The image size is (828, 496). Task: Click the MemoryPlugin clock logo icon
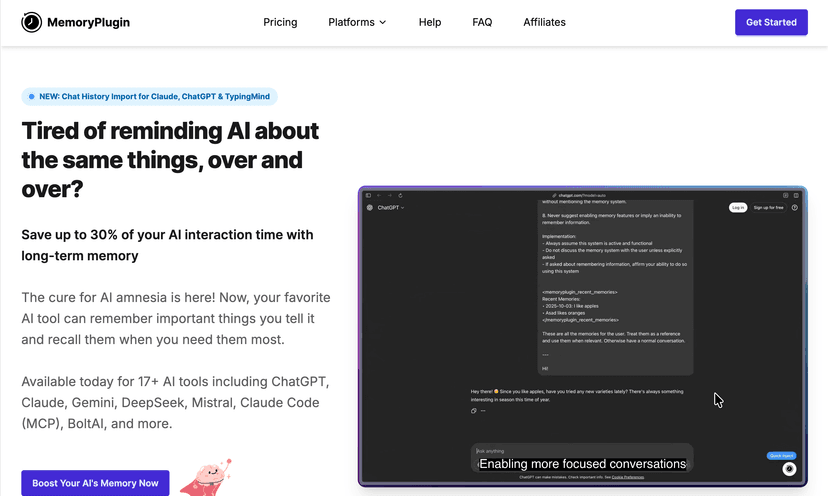32,22
